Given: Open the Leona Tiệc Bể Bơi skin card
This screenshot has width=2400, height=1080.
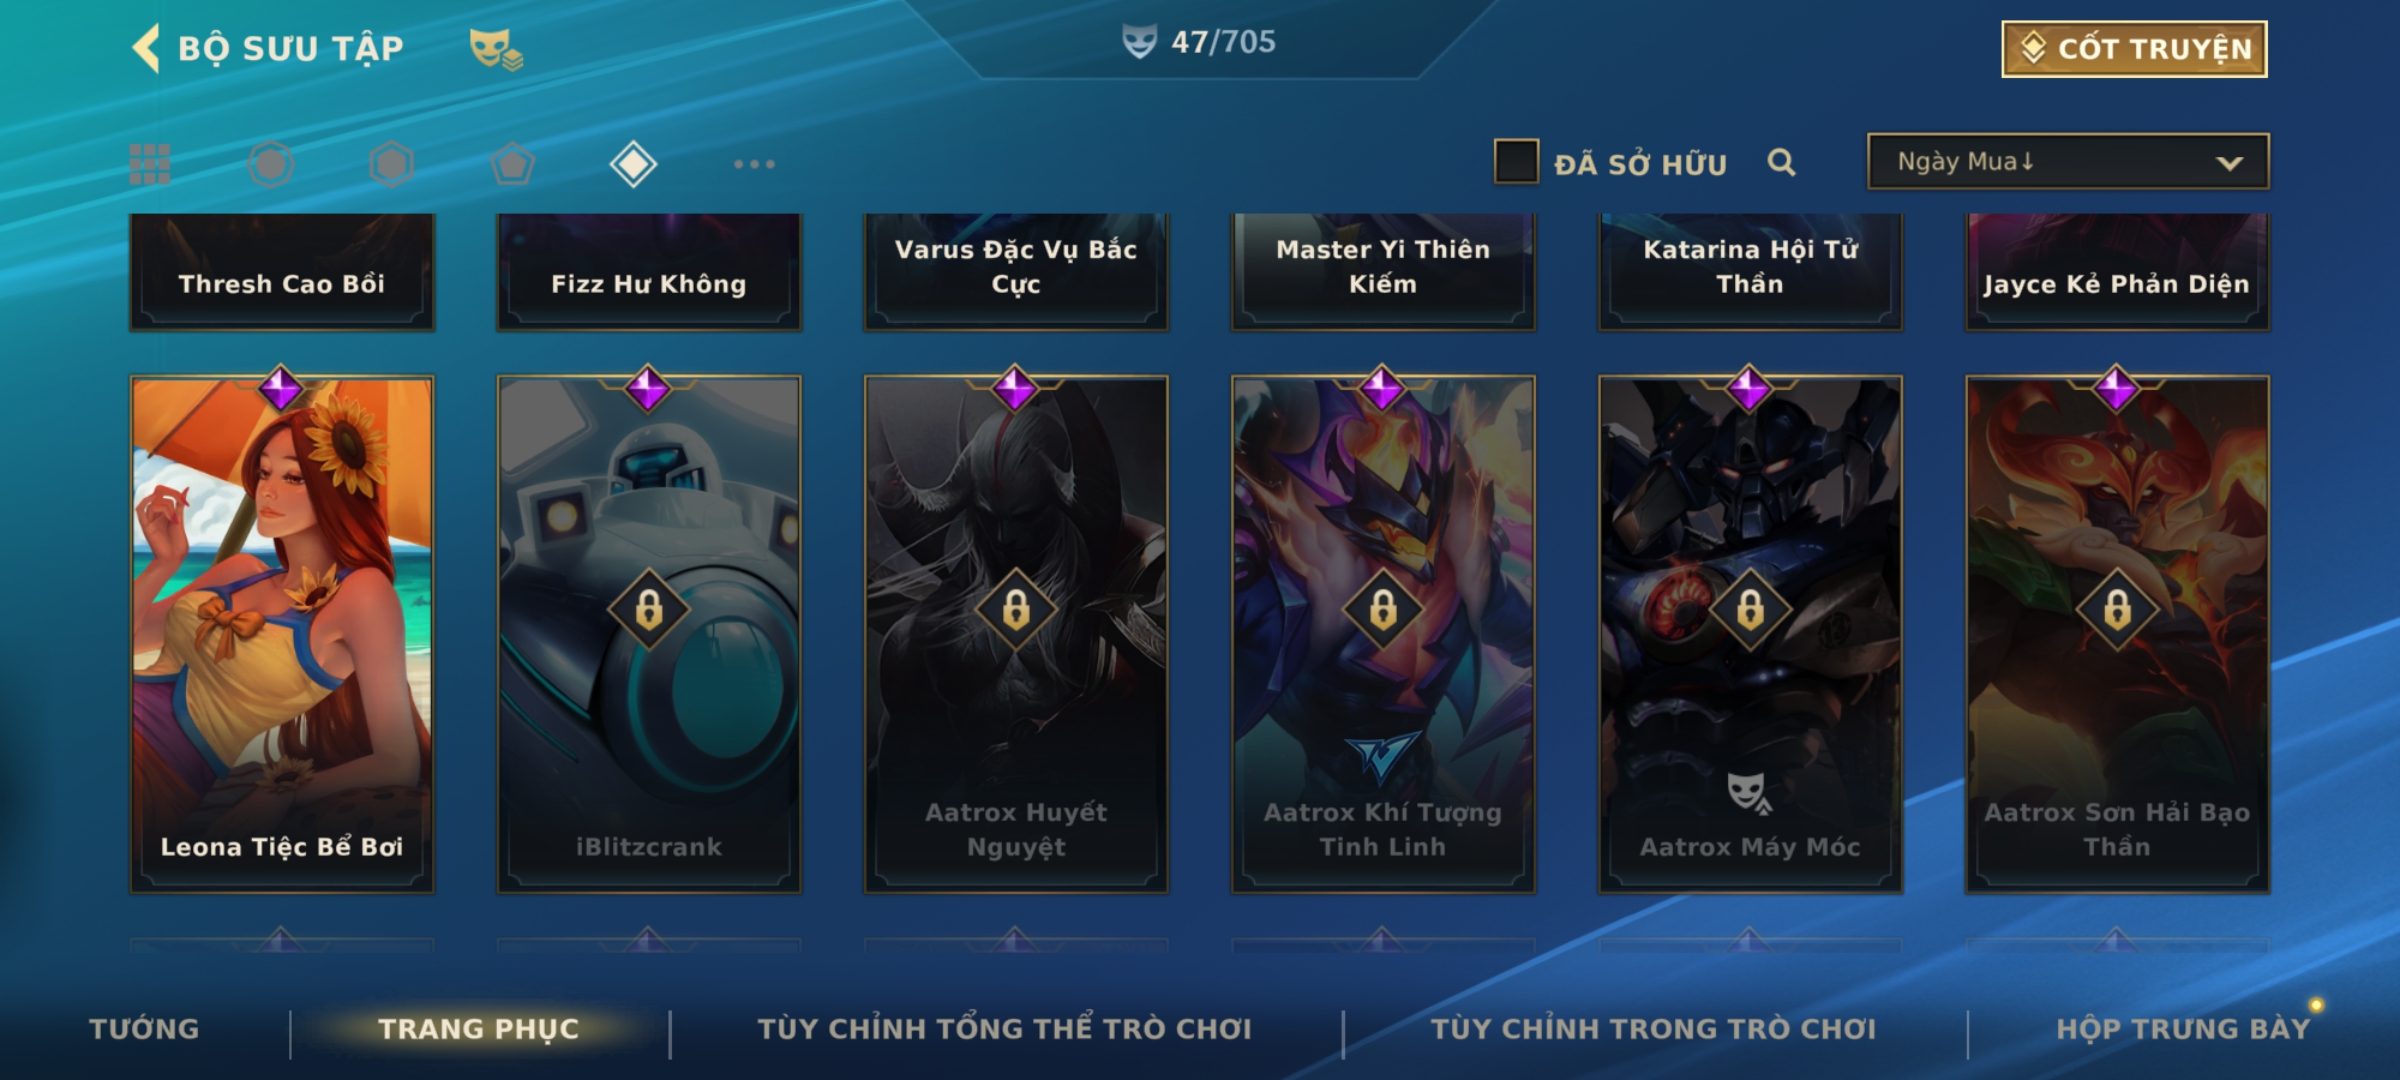Looking at the screenshot, I should [x=282, y=634].
